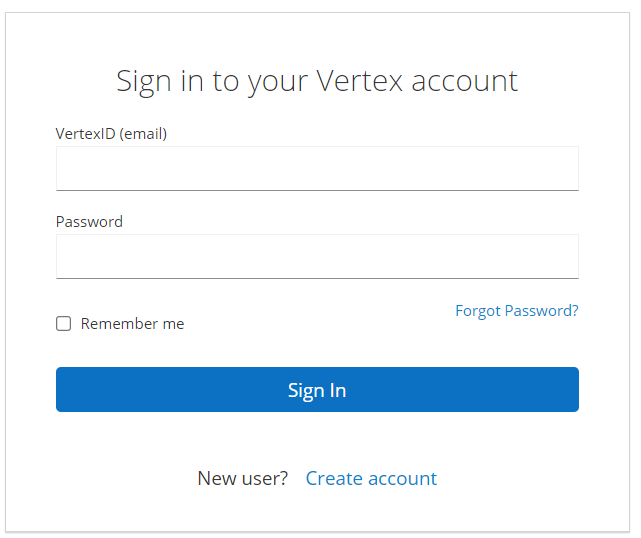Click the Remember me label text
The image size is (641, 538).
tap(132, 324)
